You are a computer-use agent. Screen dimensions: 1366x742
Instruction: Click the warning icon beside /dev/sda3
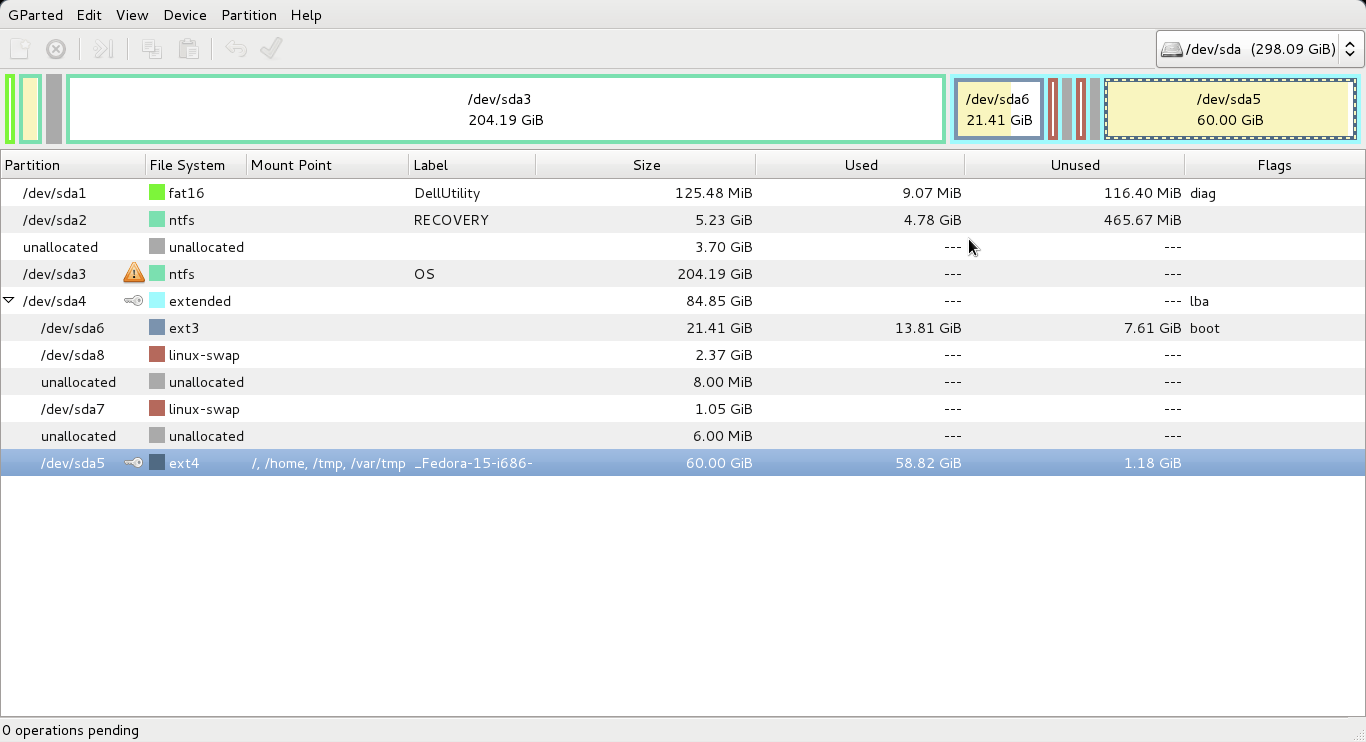133,273
